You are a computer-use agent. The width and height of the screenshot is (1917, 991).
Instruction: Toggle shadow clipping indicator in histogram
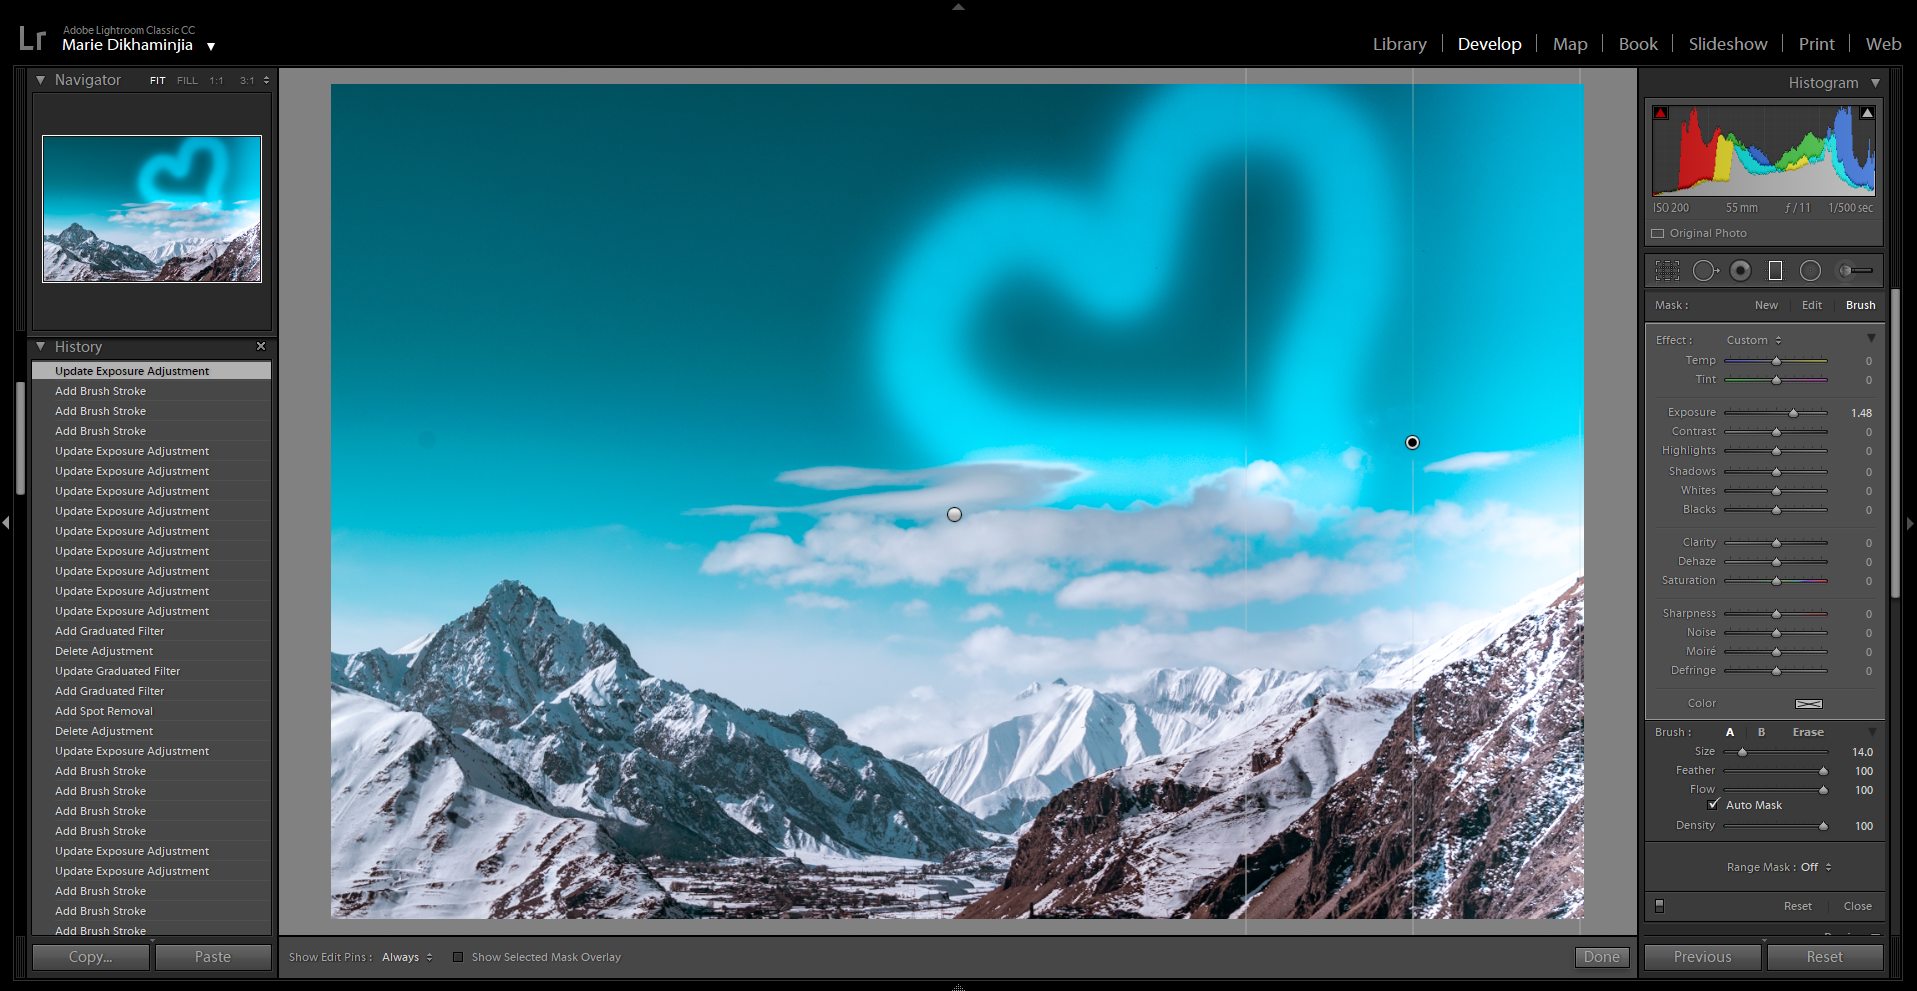pyautogui.click(x=1661, y=113)
